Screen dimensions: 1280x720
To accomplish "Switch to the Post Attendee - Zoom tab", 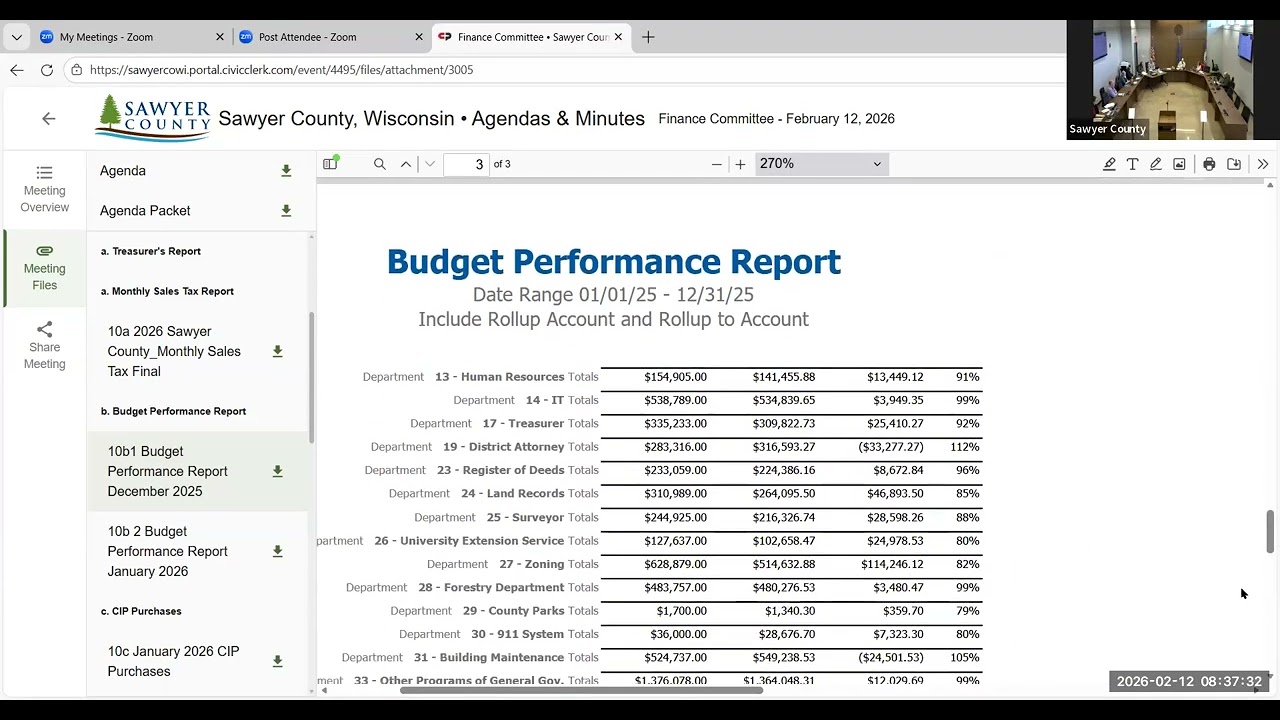I will (331, 37).
